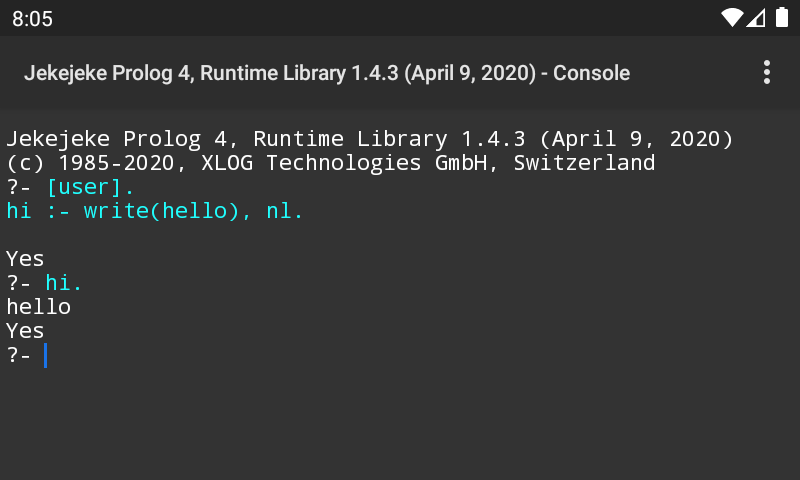Click the 'hi.' query line
The width and height of the screenshot is (800, 480).
64,283
